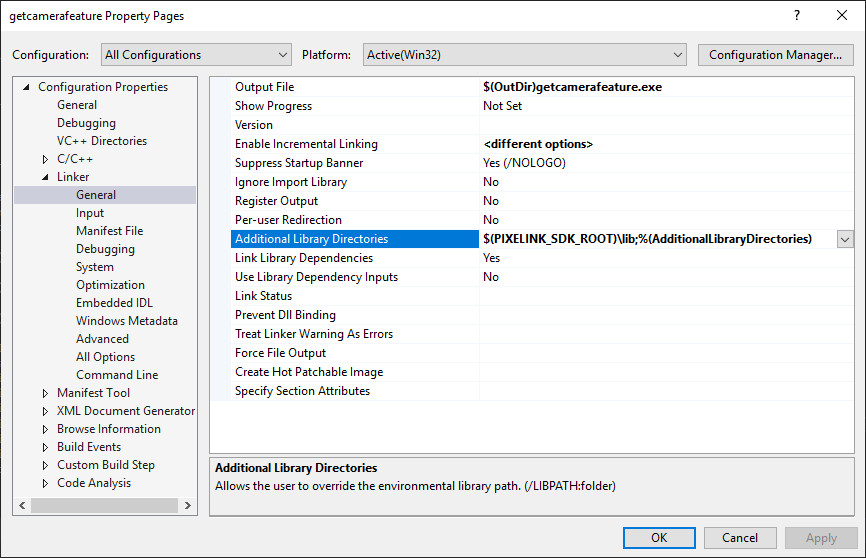
Task: Open the Configuration dropdown showing All Configurations
Action: (x=196, y=55)
